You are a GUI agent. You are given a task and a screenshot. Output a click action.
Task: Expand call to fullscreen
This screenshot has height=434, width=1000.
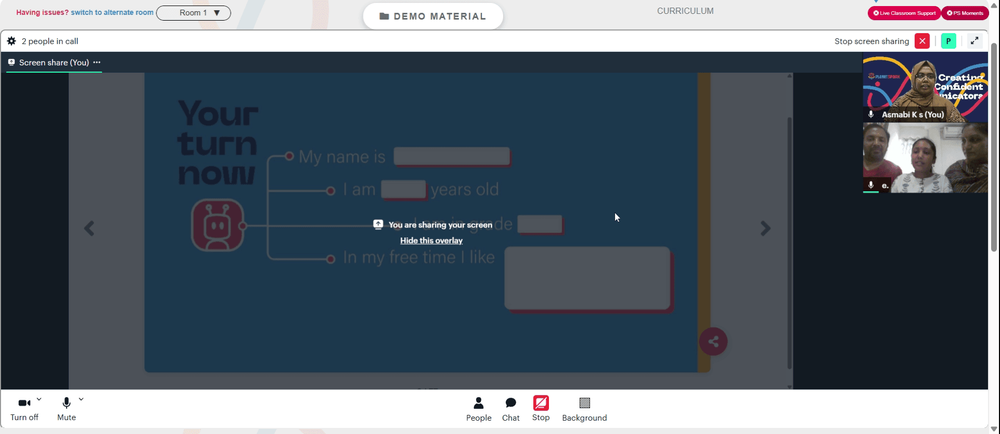point(974,41)
